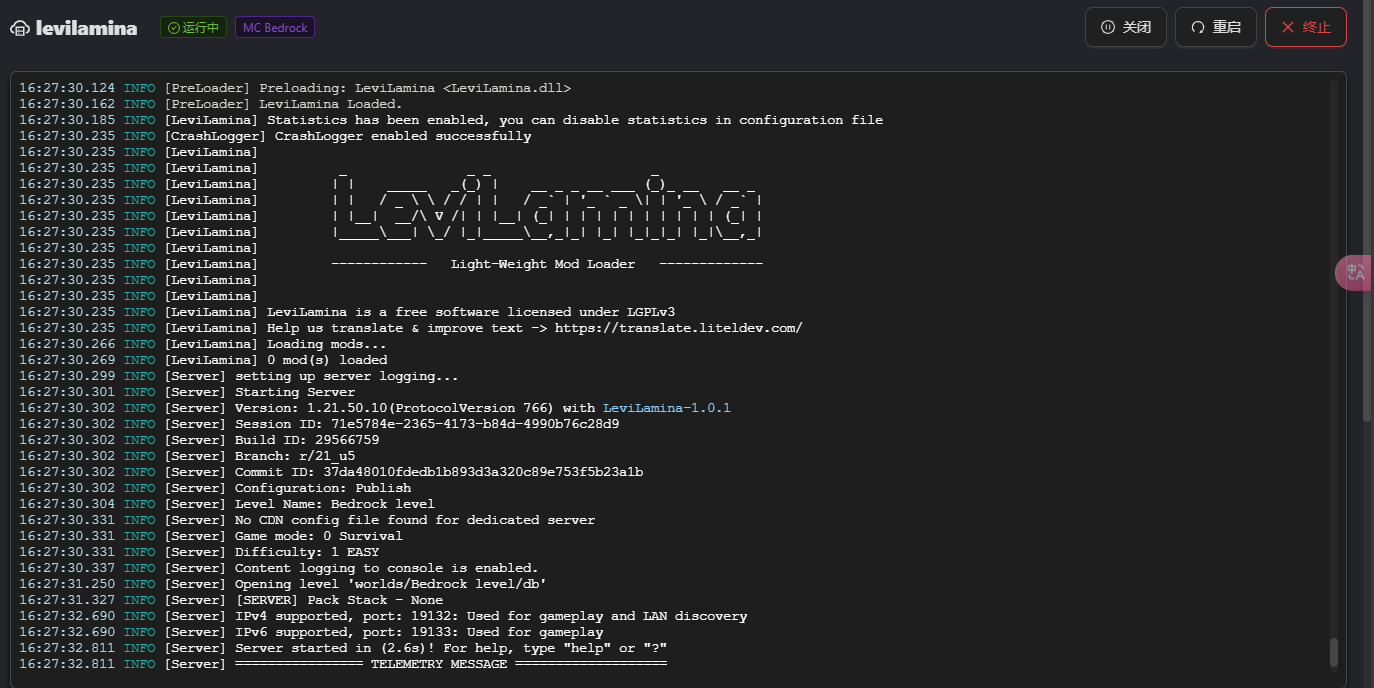
Task: Click the "Starting Server" log line
Action: [187, 392]
